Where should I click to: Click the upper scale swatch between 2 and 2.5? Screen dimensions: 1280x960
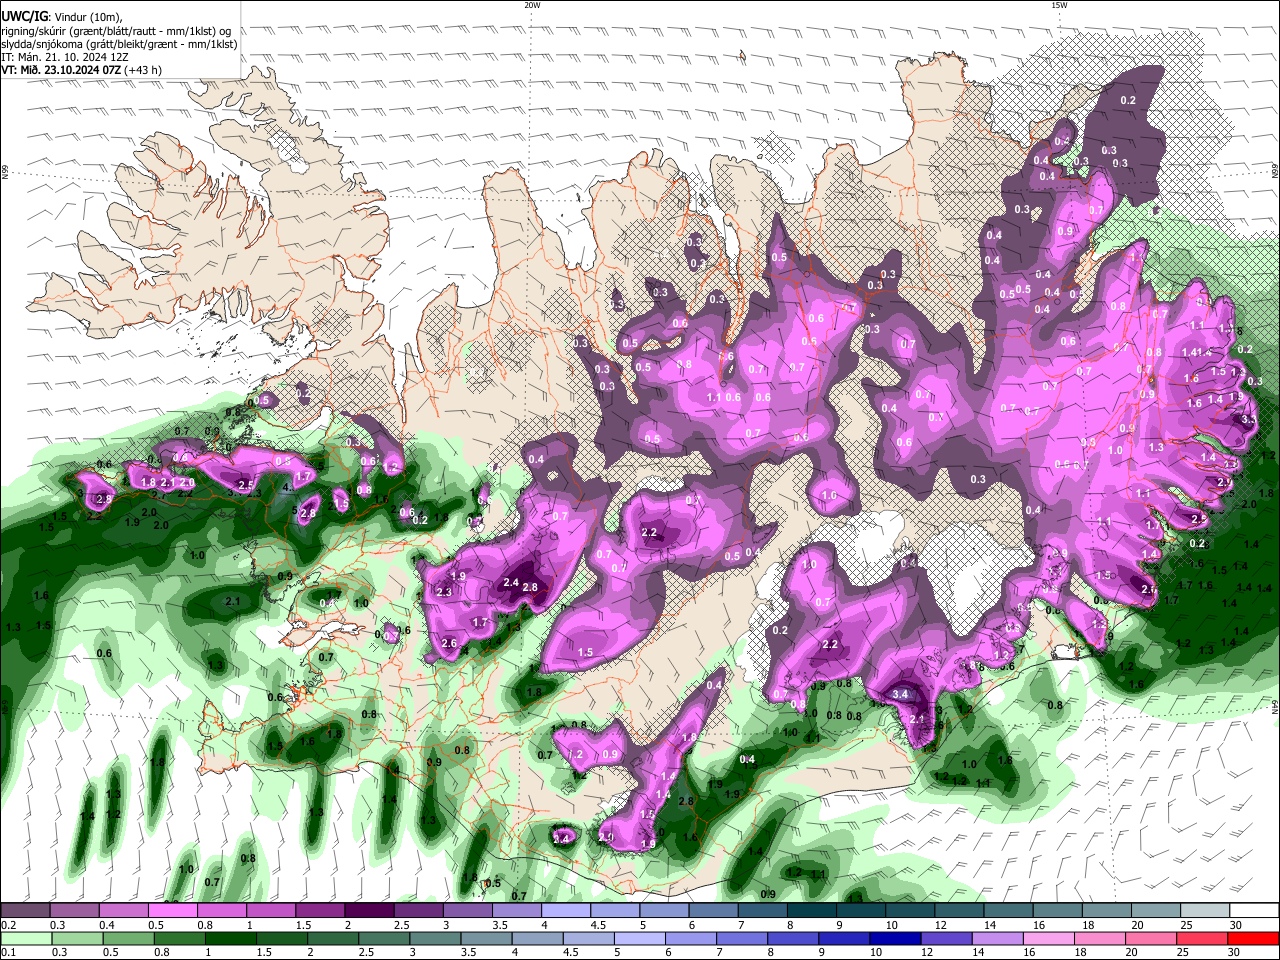click(369, 911)
